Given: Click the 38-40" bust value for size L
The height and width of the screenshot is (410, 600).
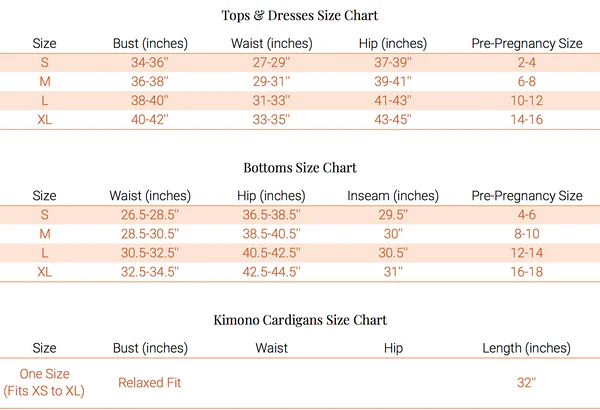Looking at the screenshot, I should coord(150,101).
